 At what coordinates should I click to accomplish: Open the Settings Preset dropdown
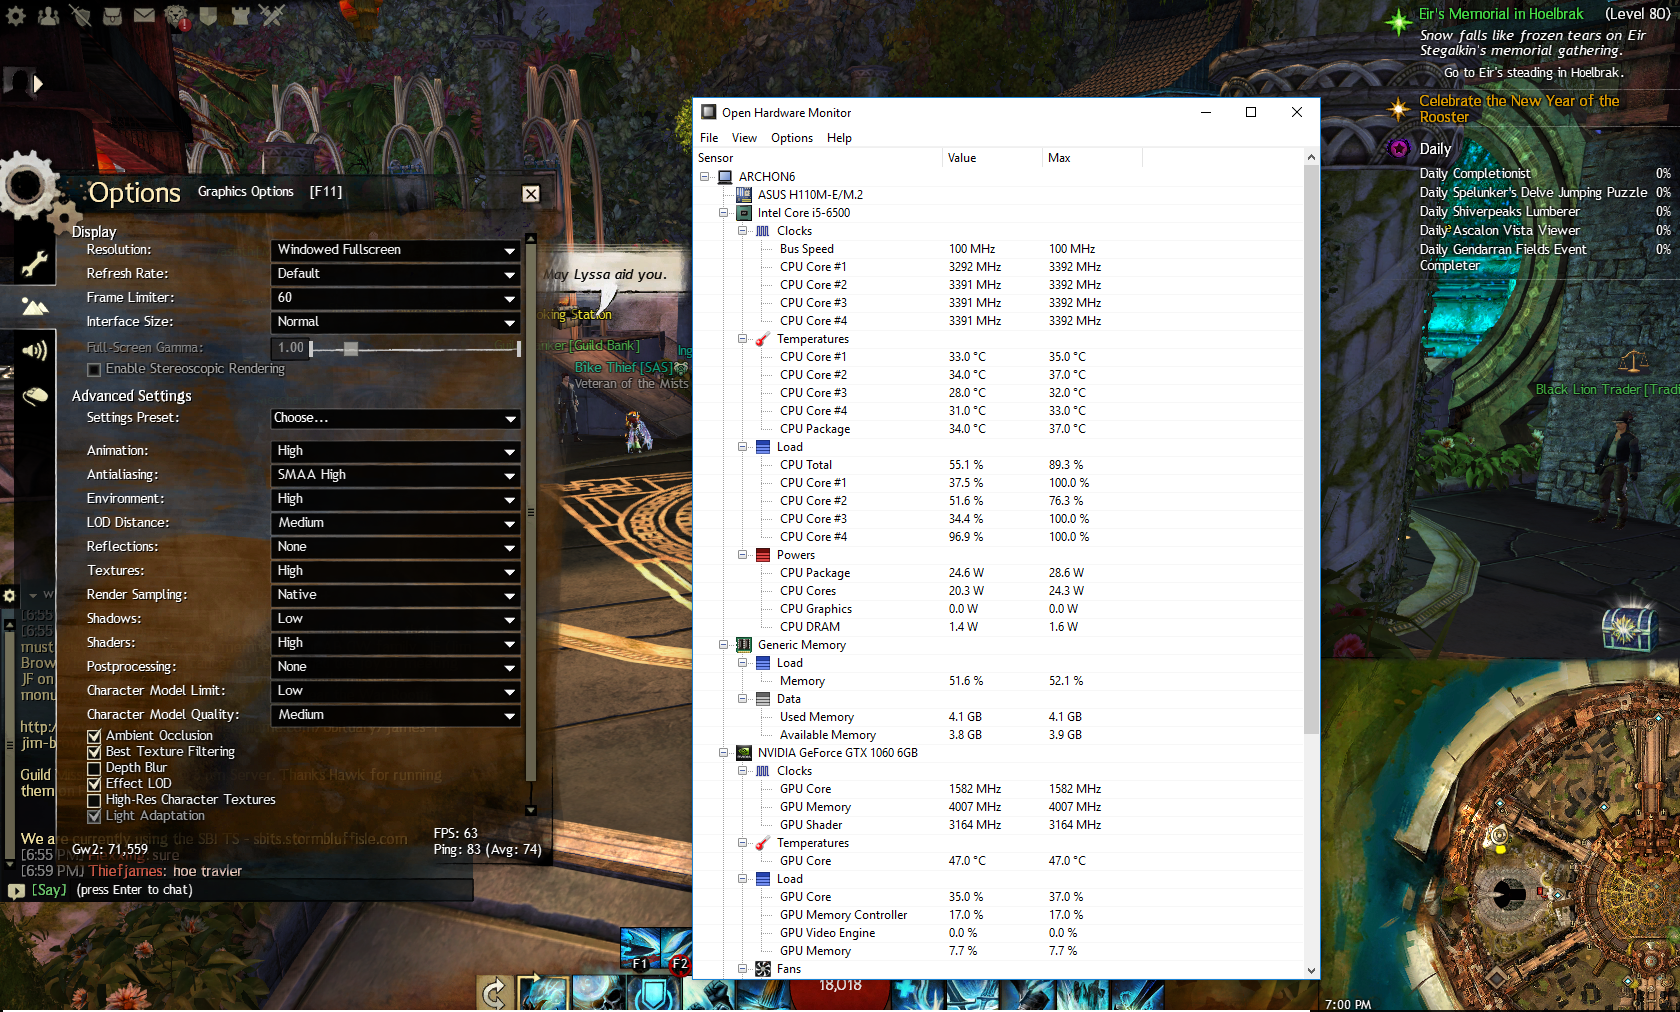tap(396, 418)
